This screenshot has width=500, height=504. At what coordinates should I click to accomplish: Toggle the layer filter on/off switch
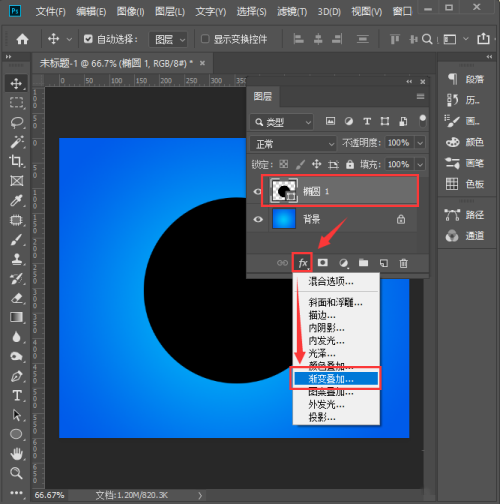pyautogui.click(x=422, y=121)
